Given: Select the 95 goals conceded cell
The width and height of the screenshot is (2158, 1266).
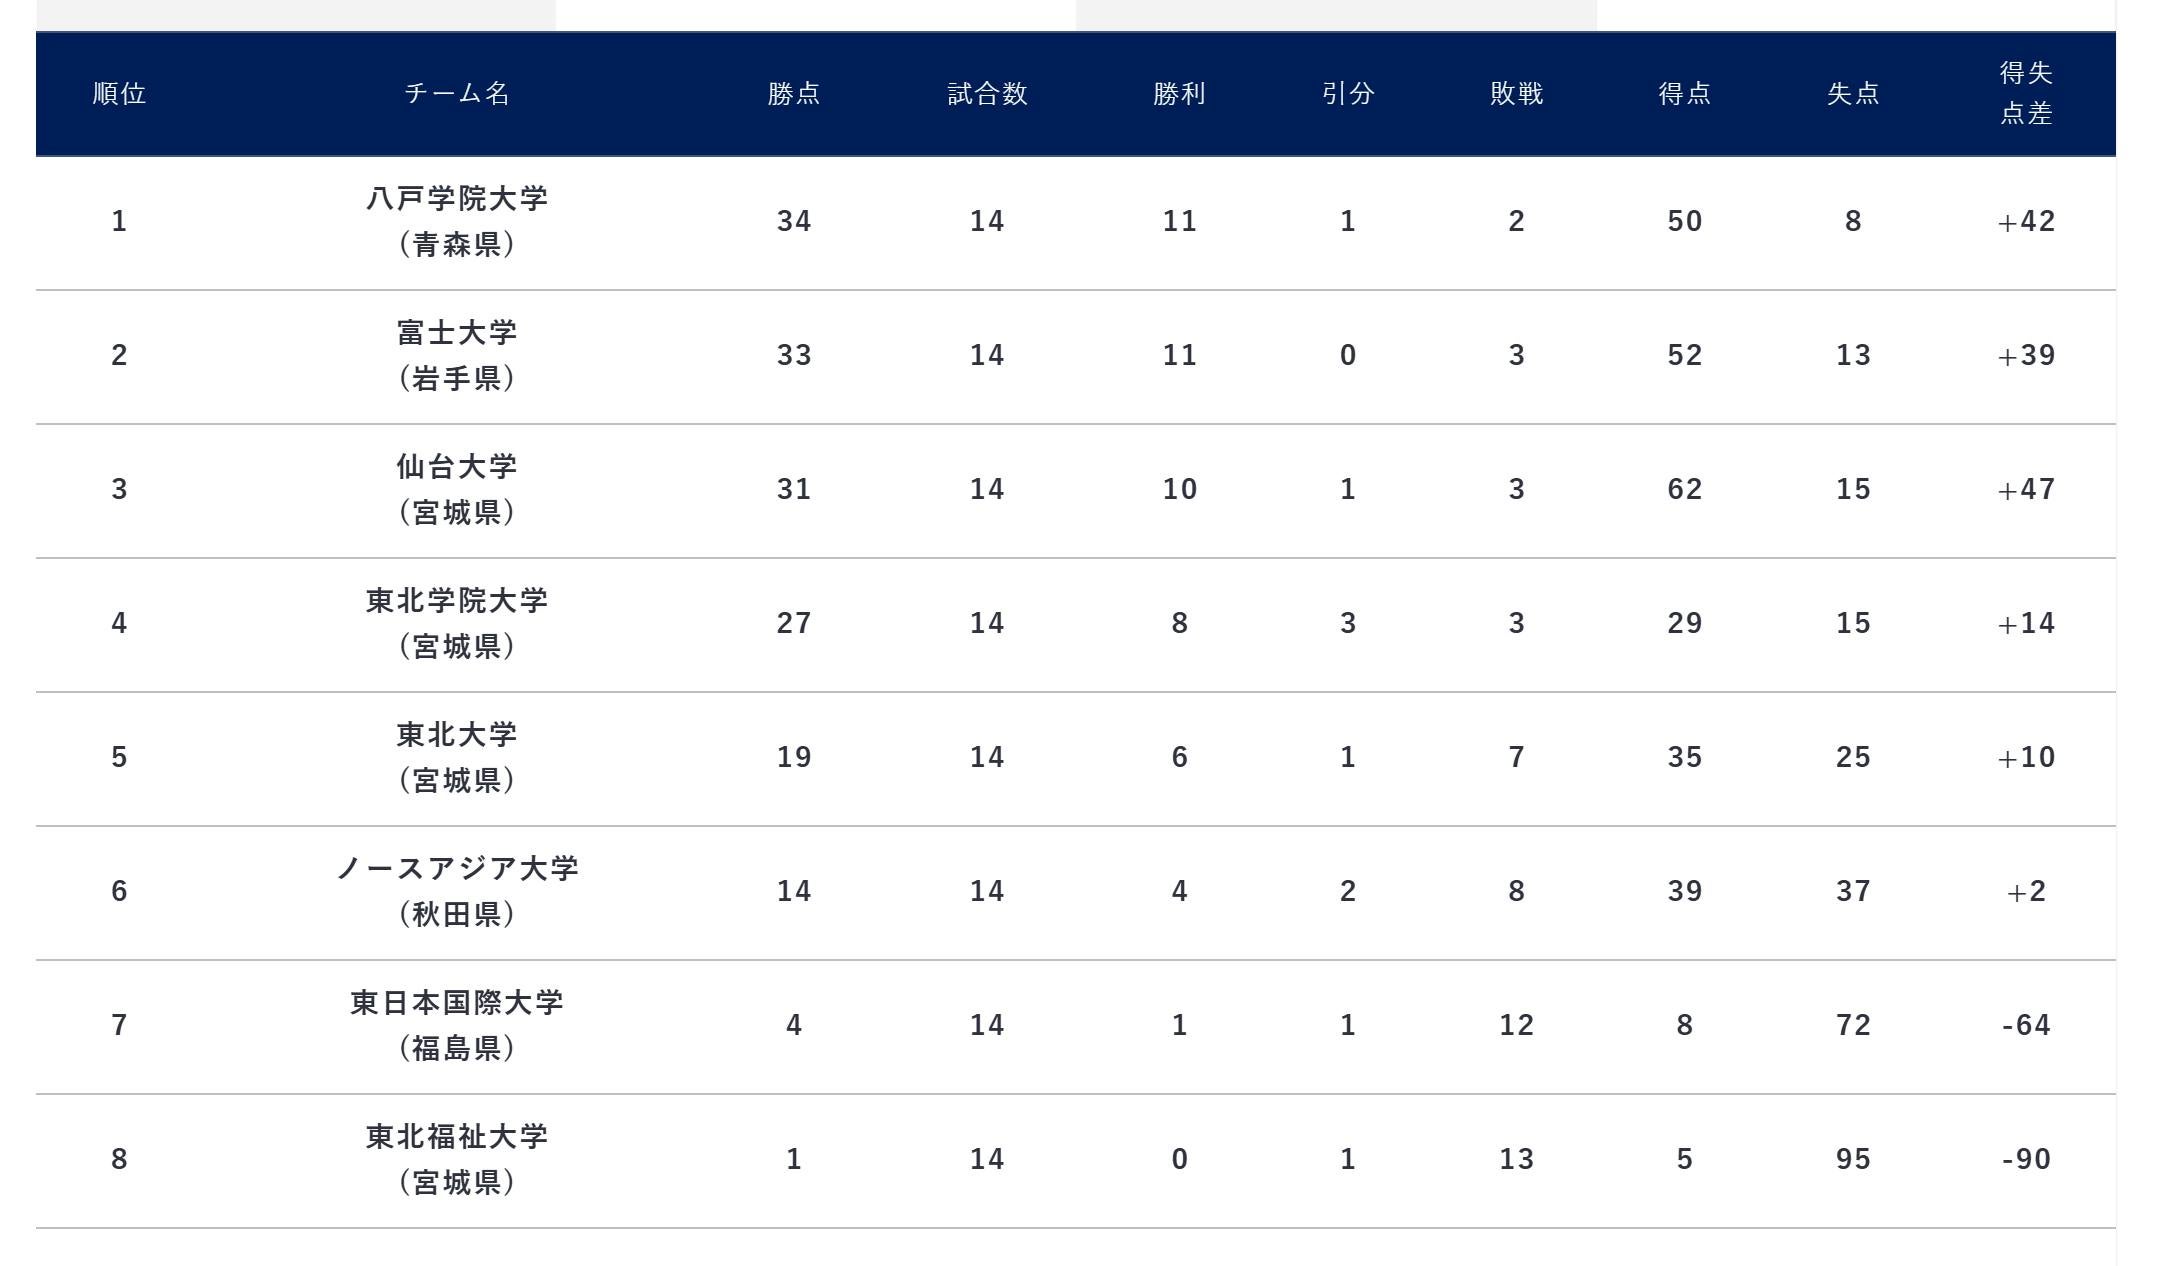Looking at the screenshot, I should (1853, 1160).
